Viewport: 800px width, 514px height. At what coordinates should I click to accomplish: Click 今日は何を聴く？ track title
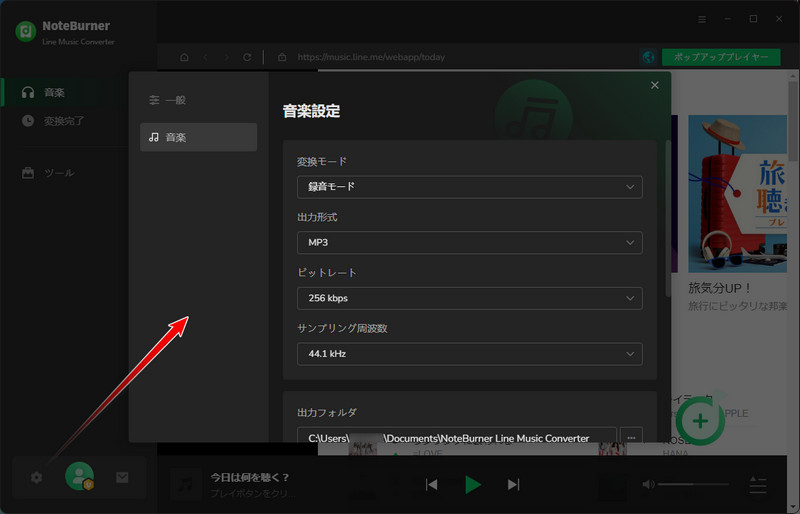pyautogui.click(x=250, y=478)
